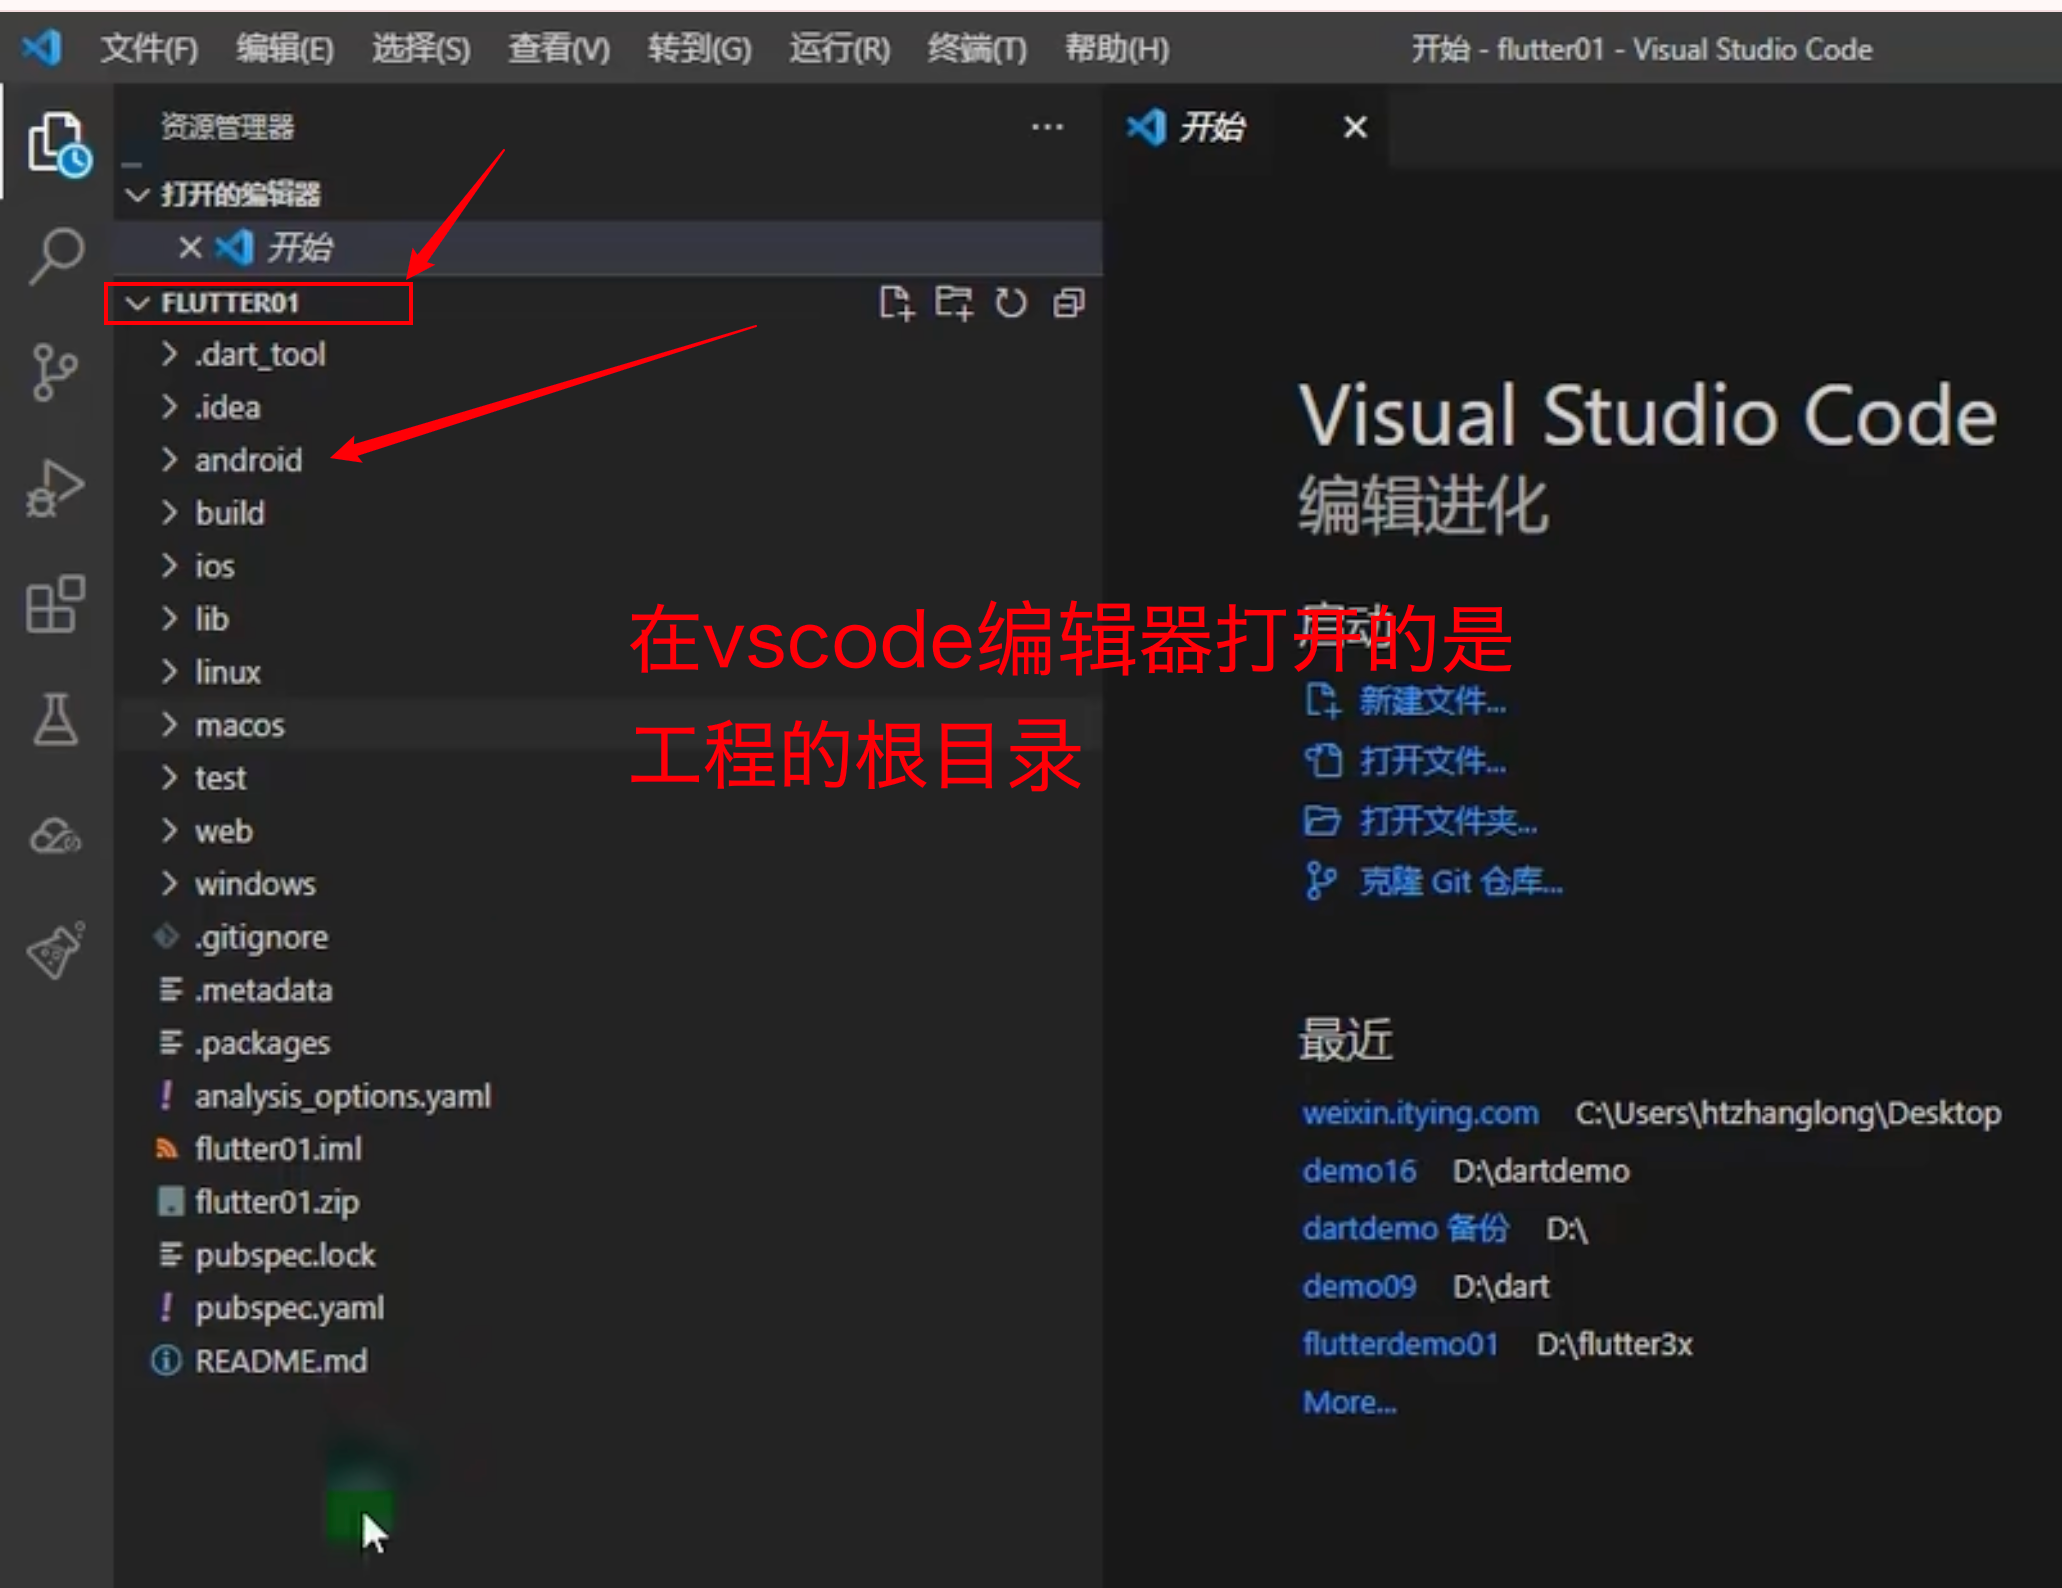Click the folder icon beside 打开文件夹

click(1322, 821)
